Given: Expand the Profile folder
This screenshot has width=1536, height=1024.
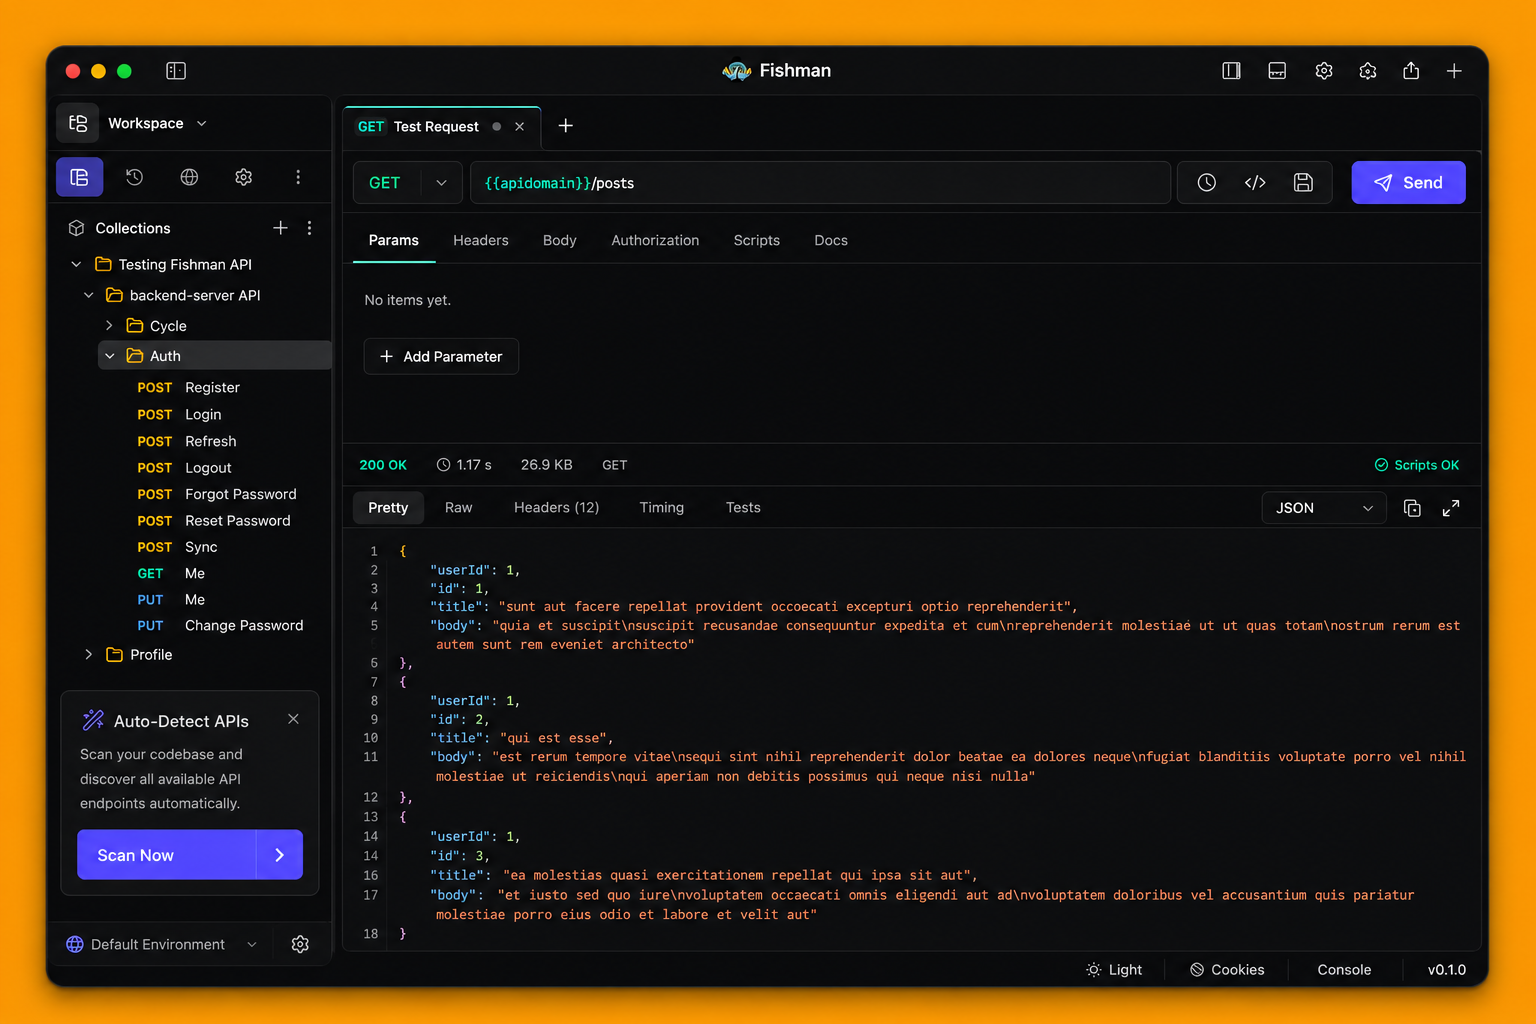Looking at the screenshot, I should (x=89, y=654).
